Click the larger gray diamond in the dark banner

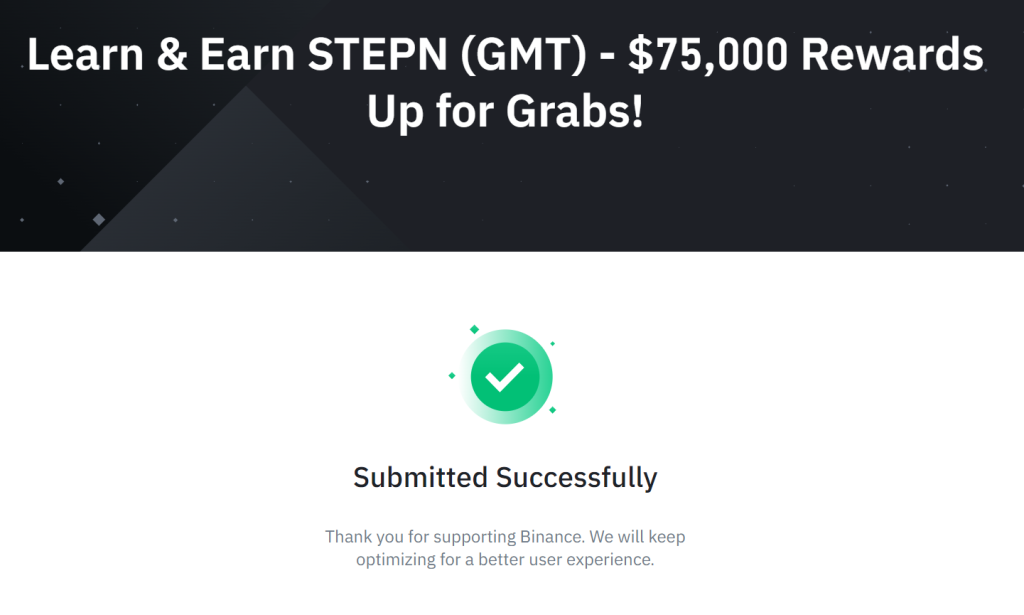(x=98, y=219)
